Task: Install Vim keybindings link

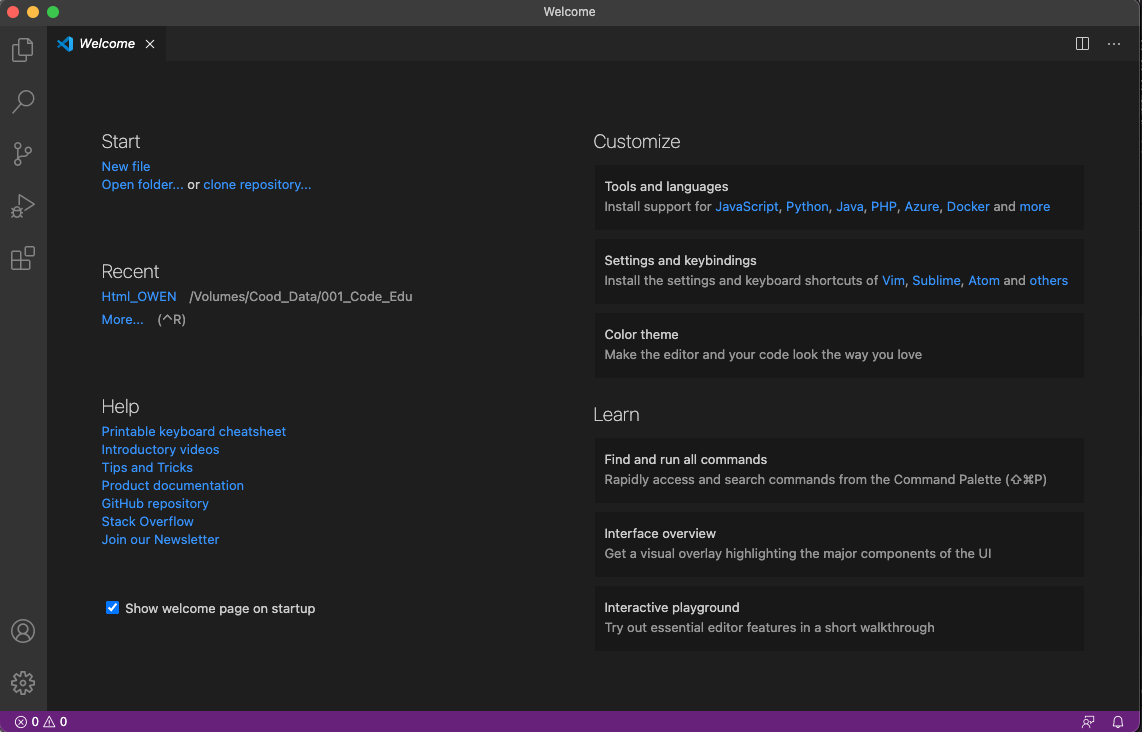Action: tap(893, 280)
